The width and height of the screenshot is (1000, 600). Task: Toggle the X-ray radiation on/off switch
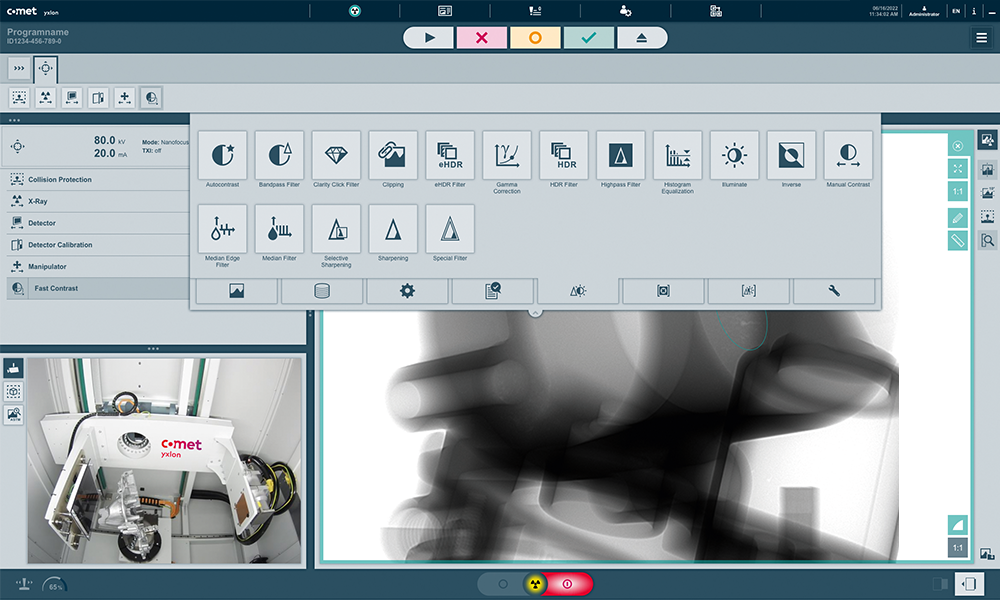[x=535, y=583]
